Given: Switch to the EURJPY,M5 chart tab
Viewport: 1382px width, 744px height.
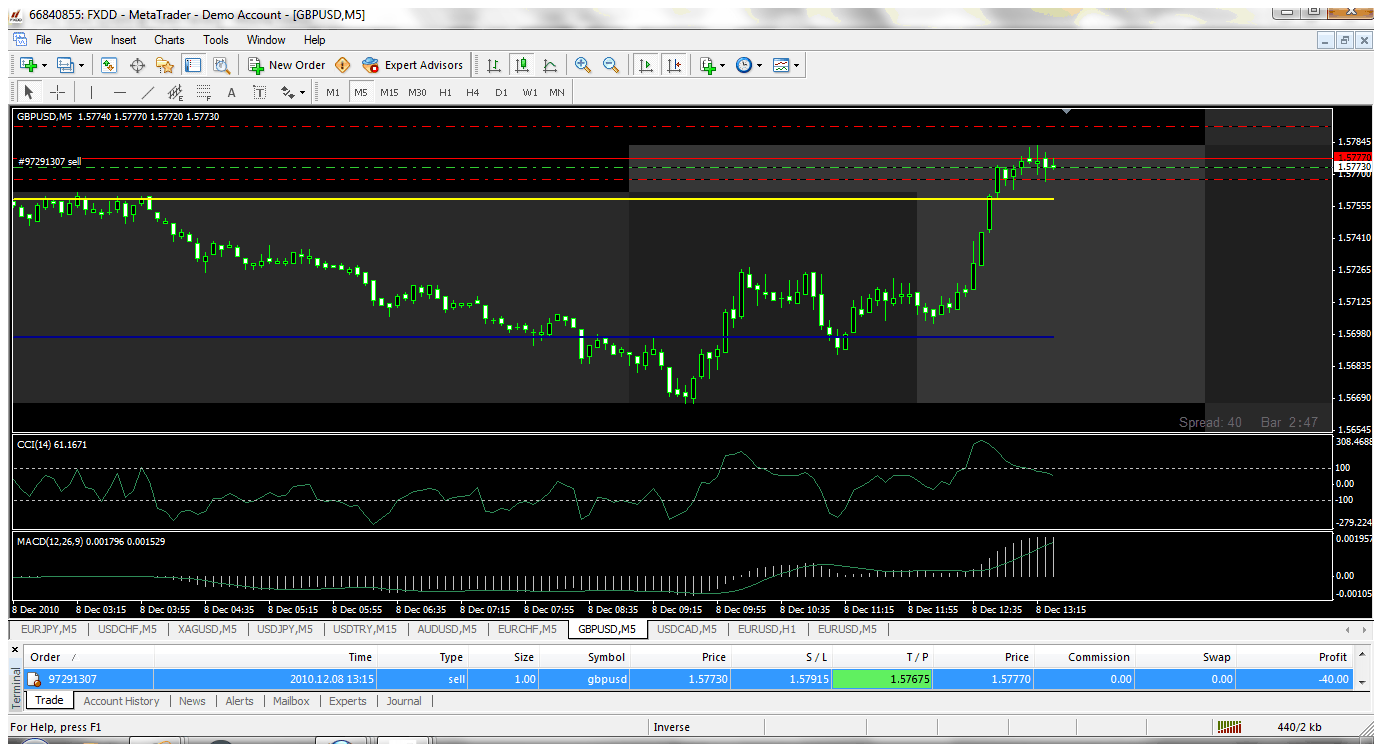Looking at the screenshot, I should (x=49, y=629).
